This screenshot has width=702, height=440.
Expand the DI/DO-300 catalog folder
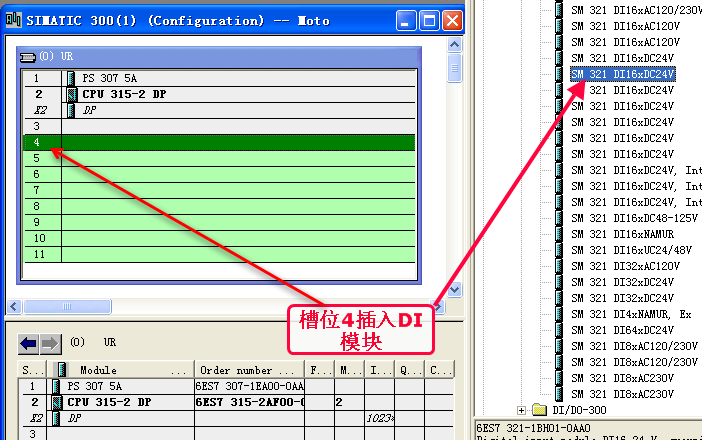tap(521, 410)
